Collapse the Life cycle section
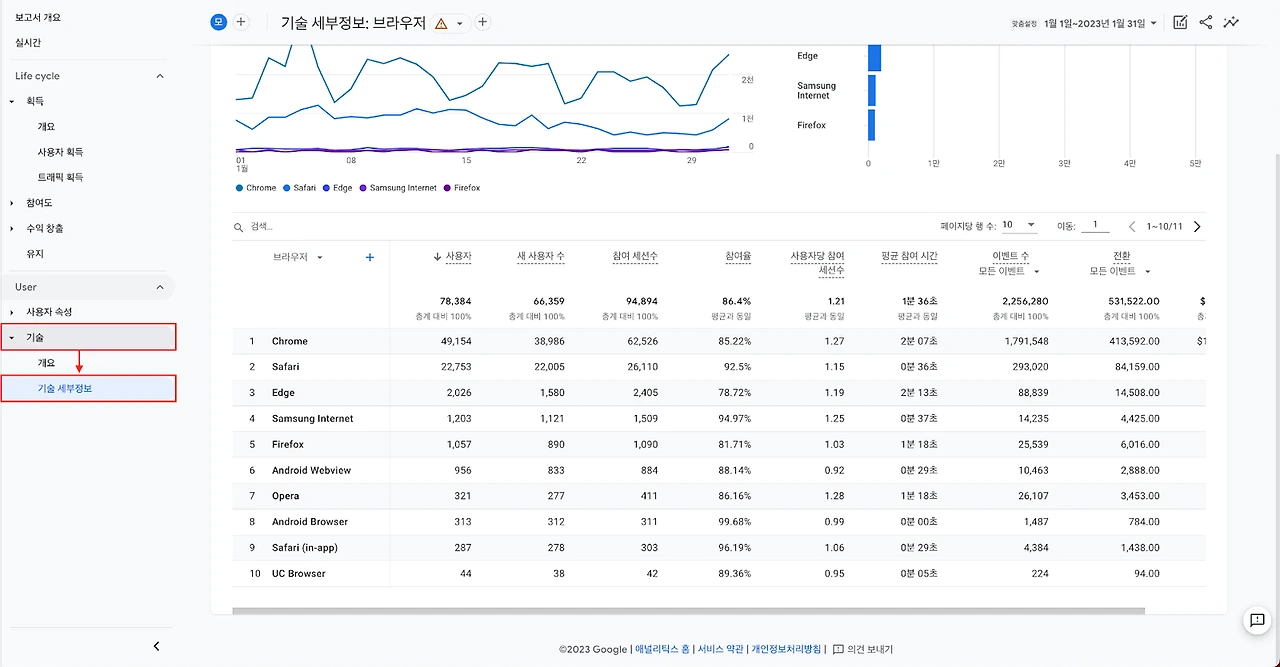 [x=160, y=76]
